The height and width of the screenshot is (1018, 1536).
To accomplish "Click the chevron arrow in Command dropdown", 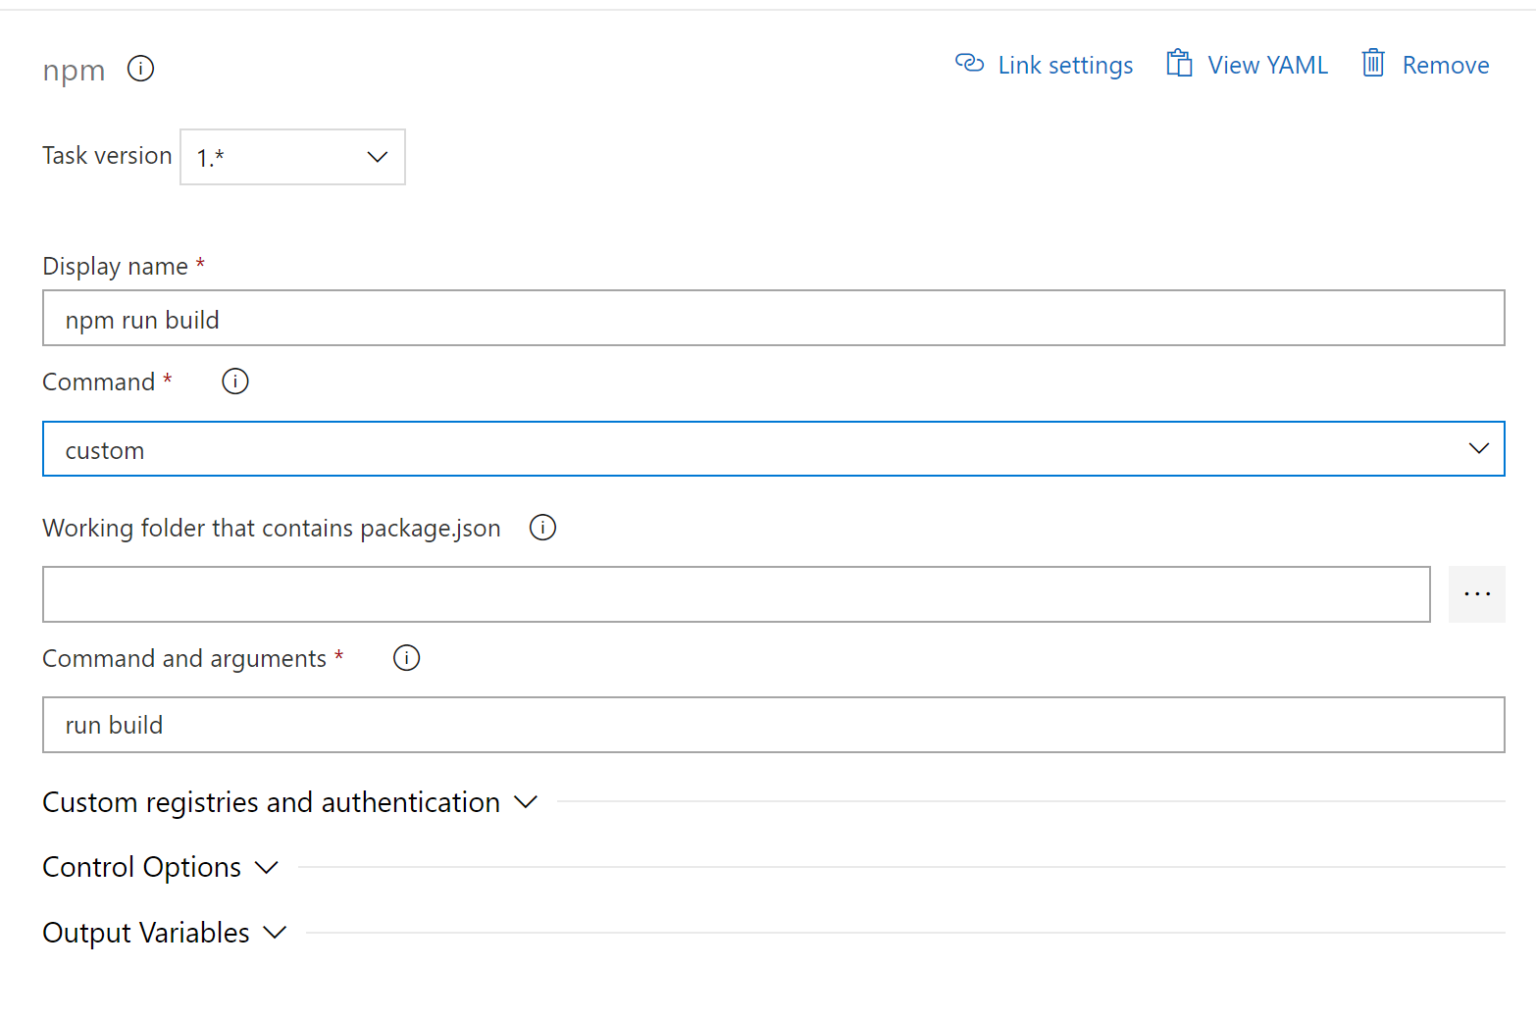I will tap(1478, 449).
